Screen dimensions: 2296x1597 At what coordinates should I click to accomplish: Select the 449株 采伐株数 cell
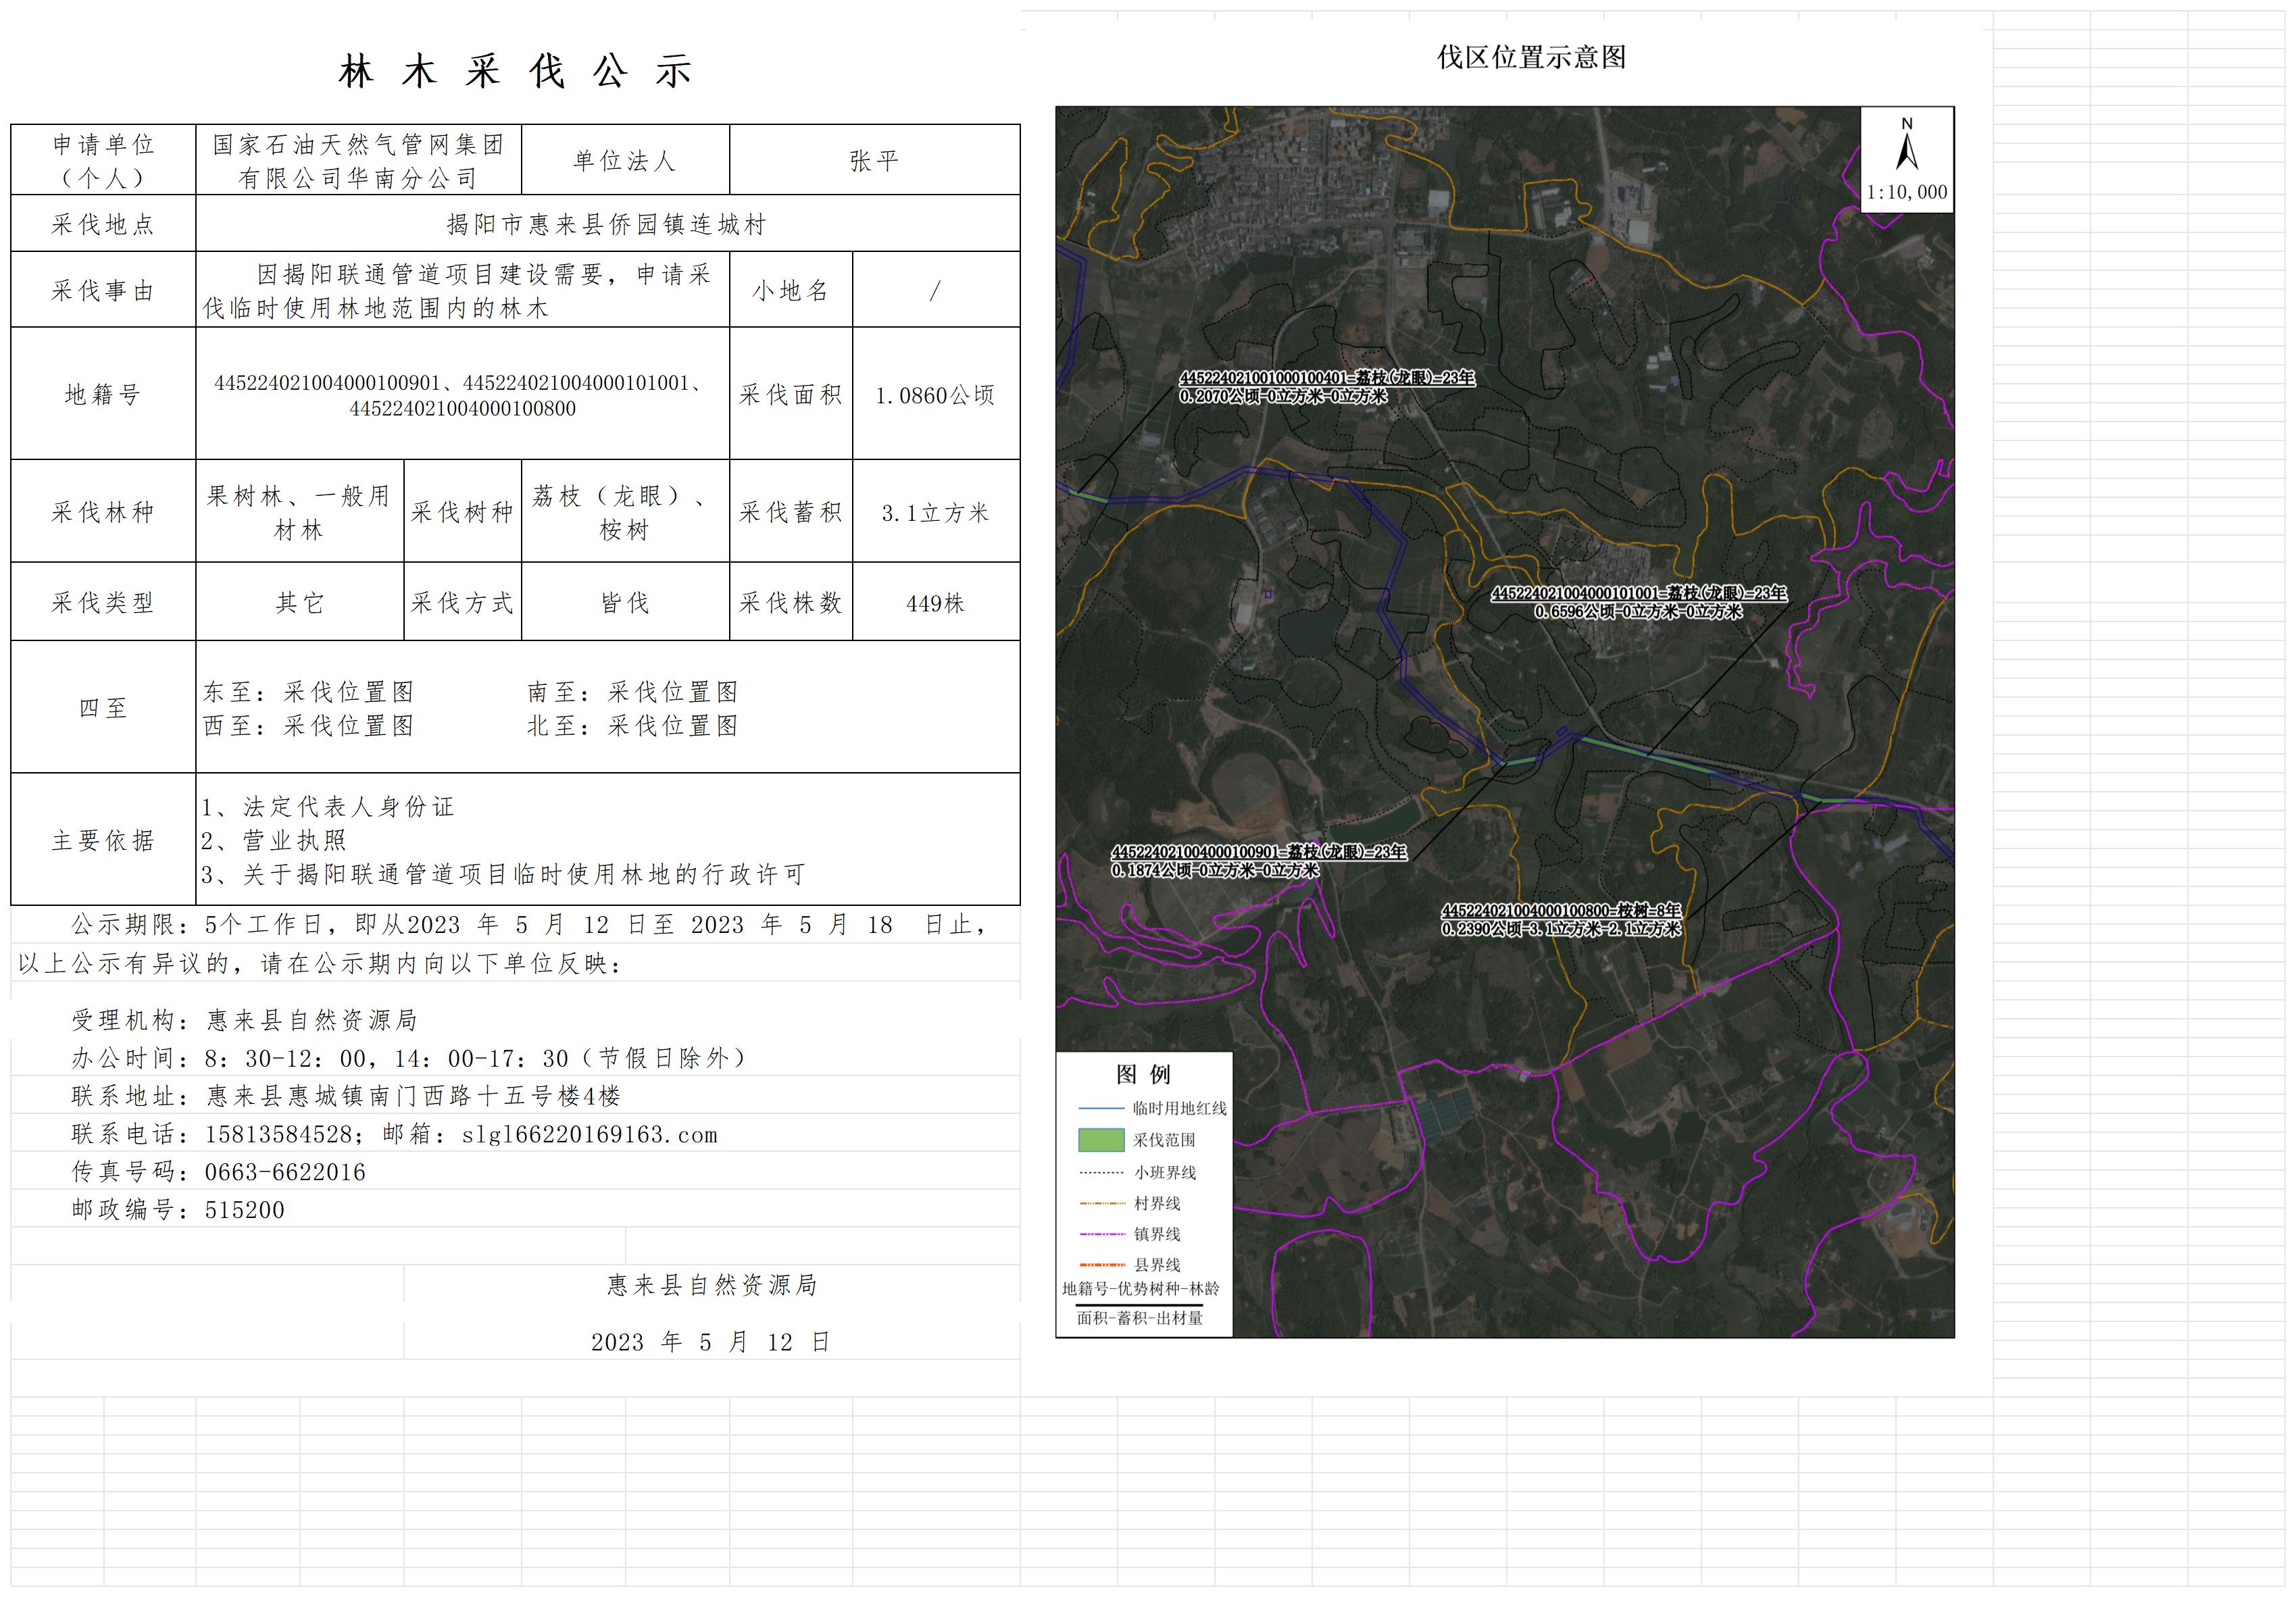[x=935, y=604]
